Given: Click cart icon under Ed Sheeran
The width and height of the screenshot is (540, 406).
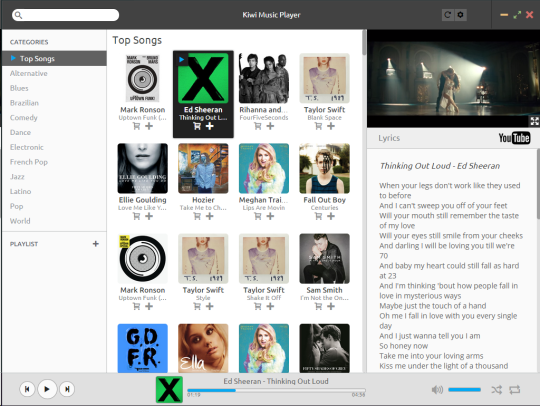Looking at the screenshot, I should pos(197,126).
